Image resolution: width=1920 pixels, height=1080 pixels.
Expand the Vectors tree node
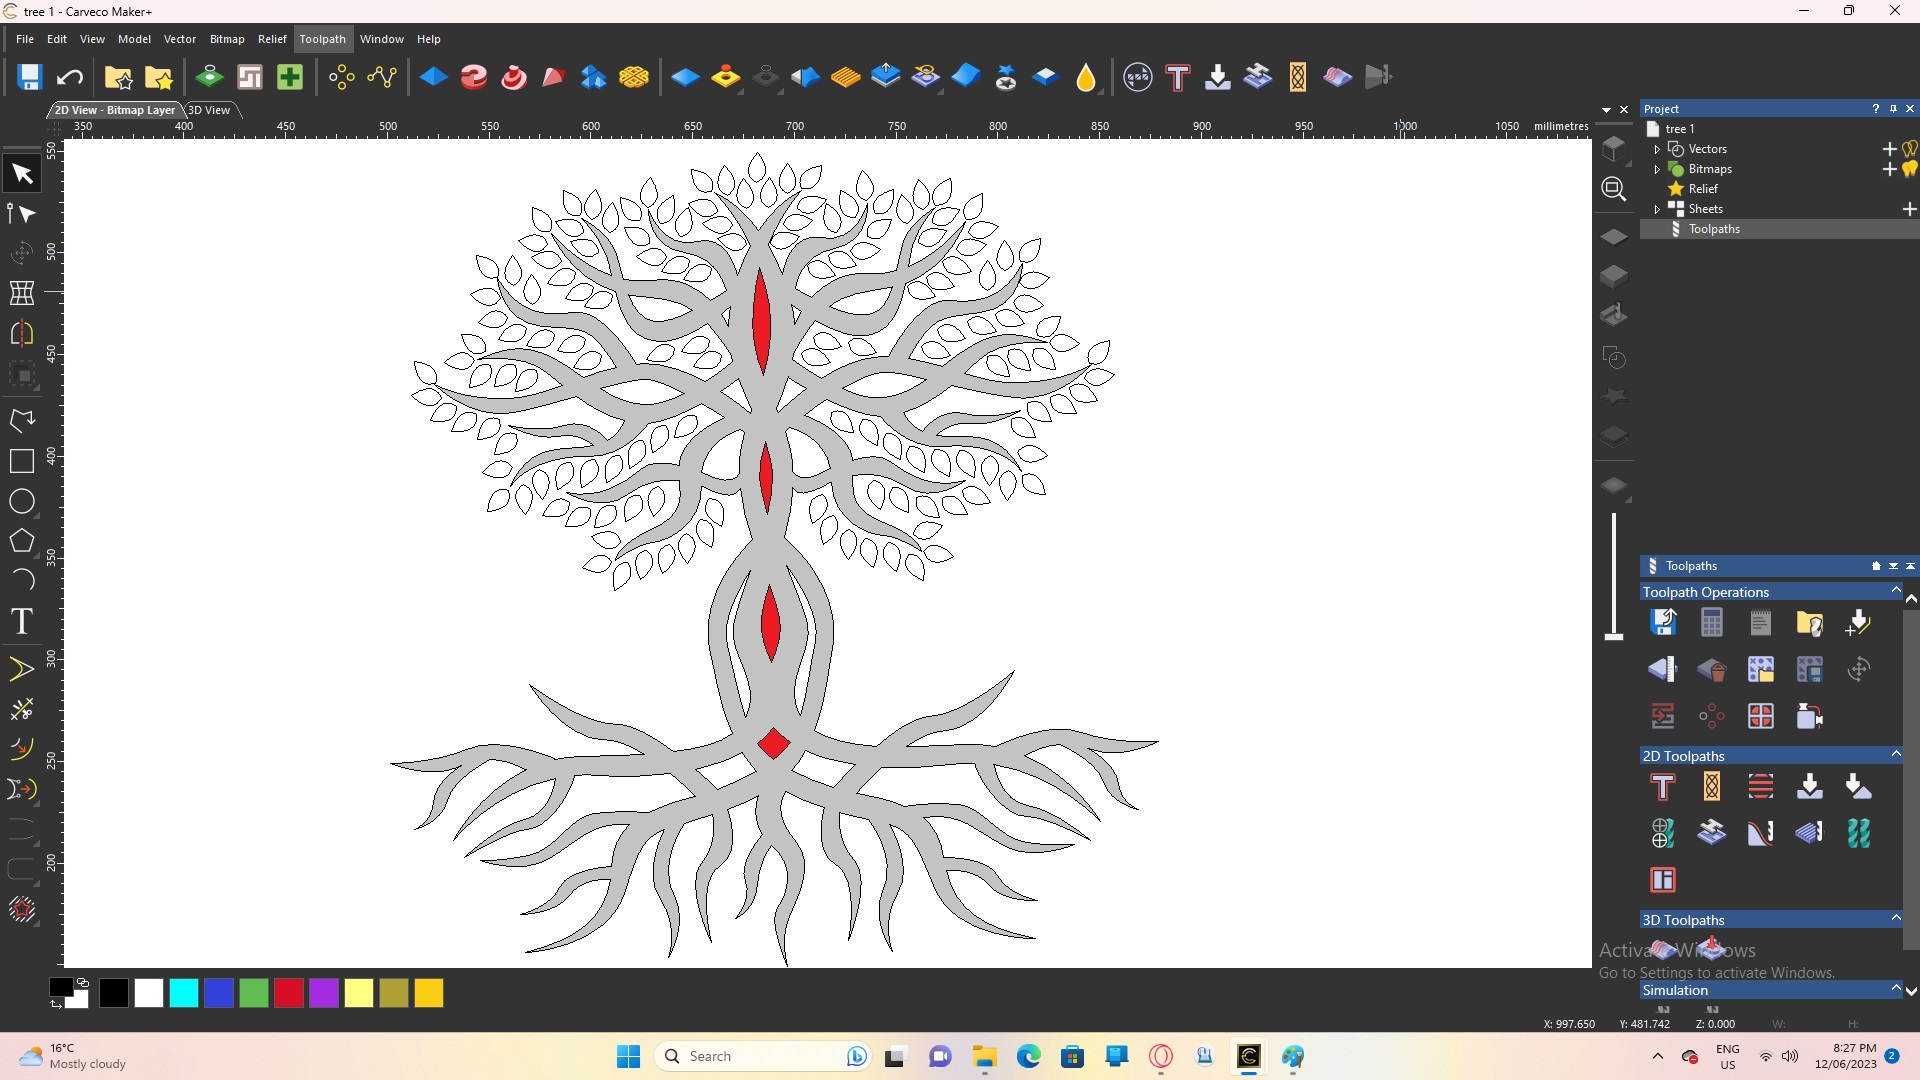click(1657, 149)
